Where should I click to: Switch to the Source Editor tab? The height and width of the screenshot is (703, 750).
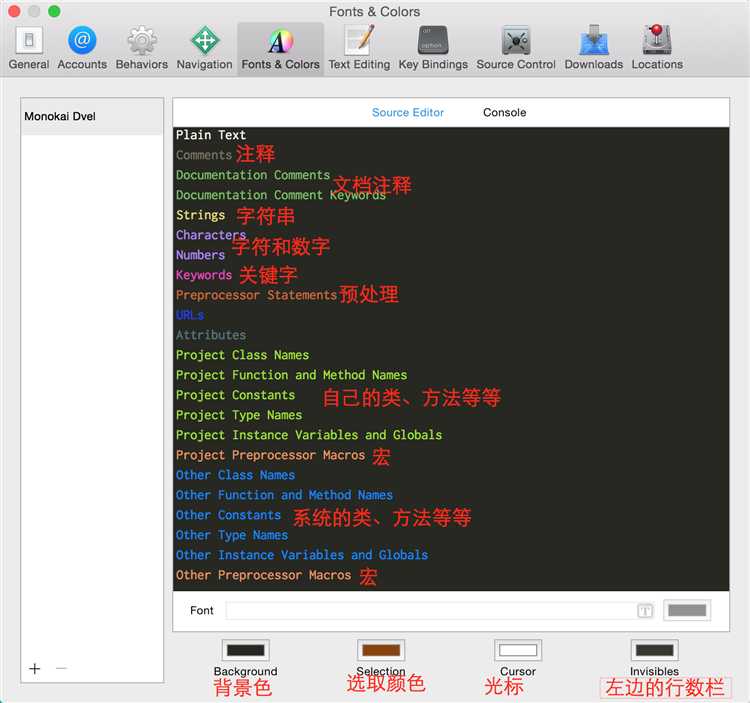[408, 112]
